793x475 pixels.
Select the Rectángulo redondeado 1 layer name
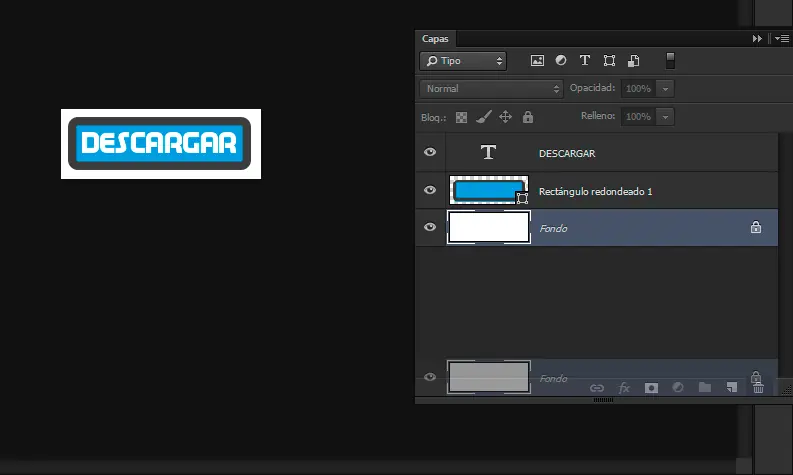coord(595,192)
